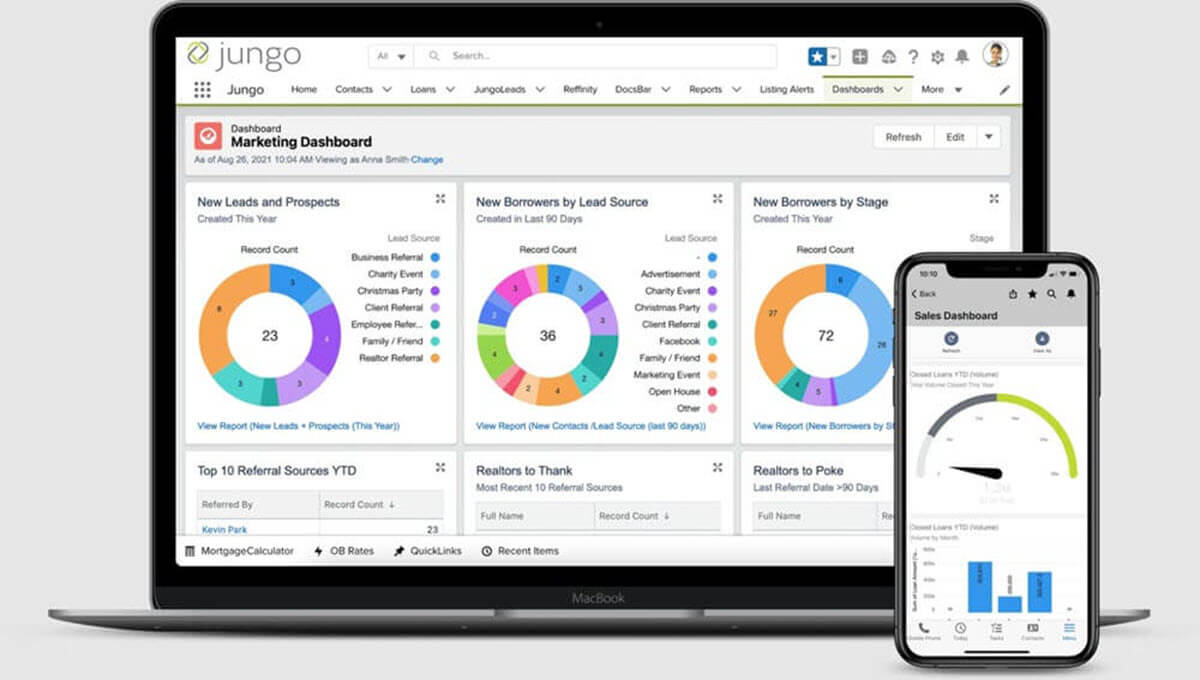Click the Change link next to Anna Smith
Viewport: 1200px width, 680px height.
click(427, 159)
